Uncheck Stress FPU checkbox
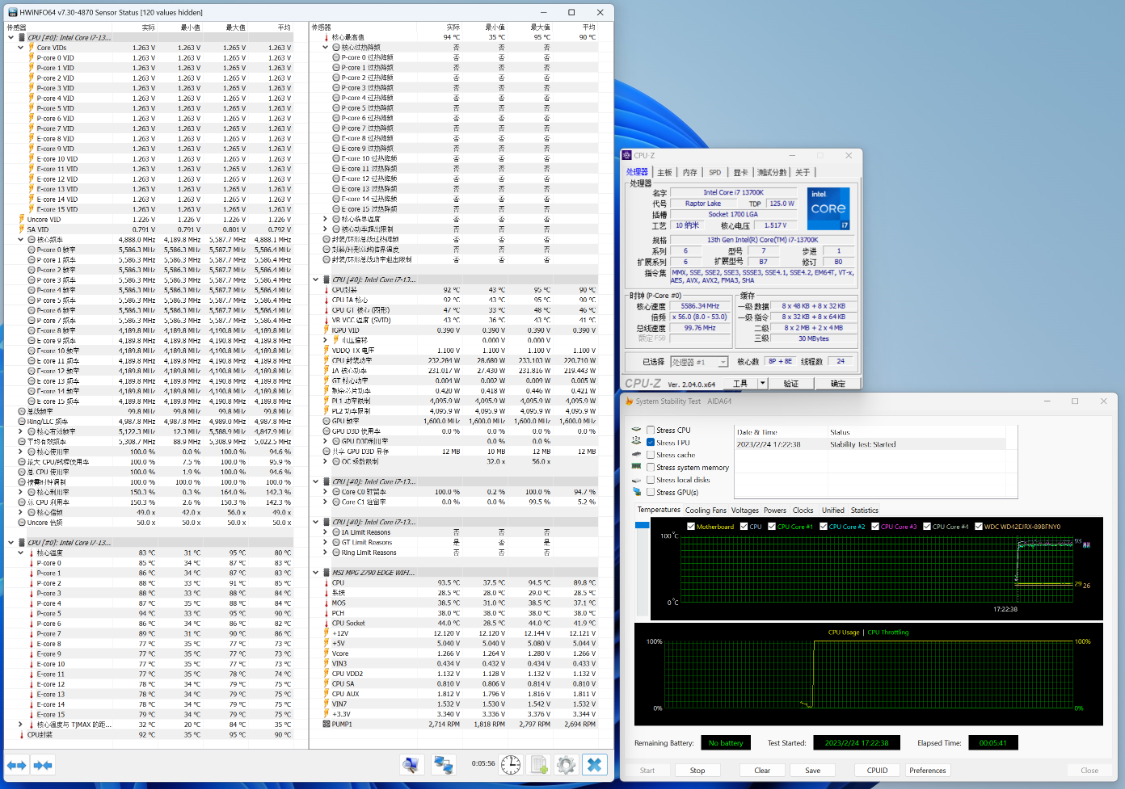The width and height of the screenshot is (1125, 789). point(651,443)
